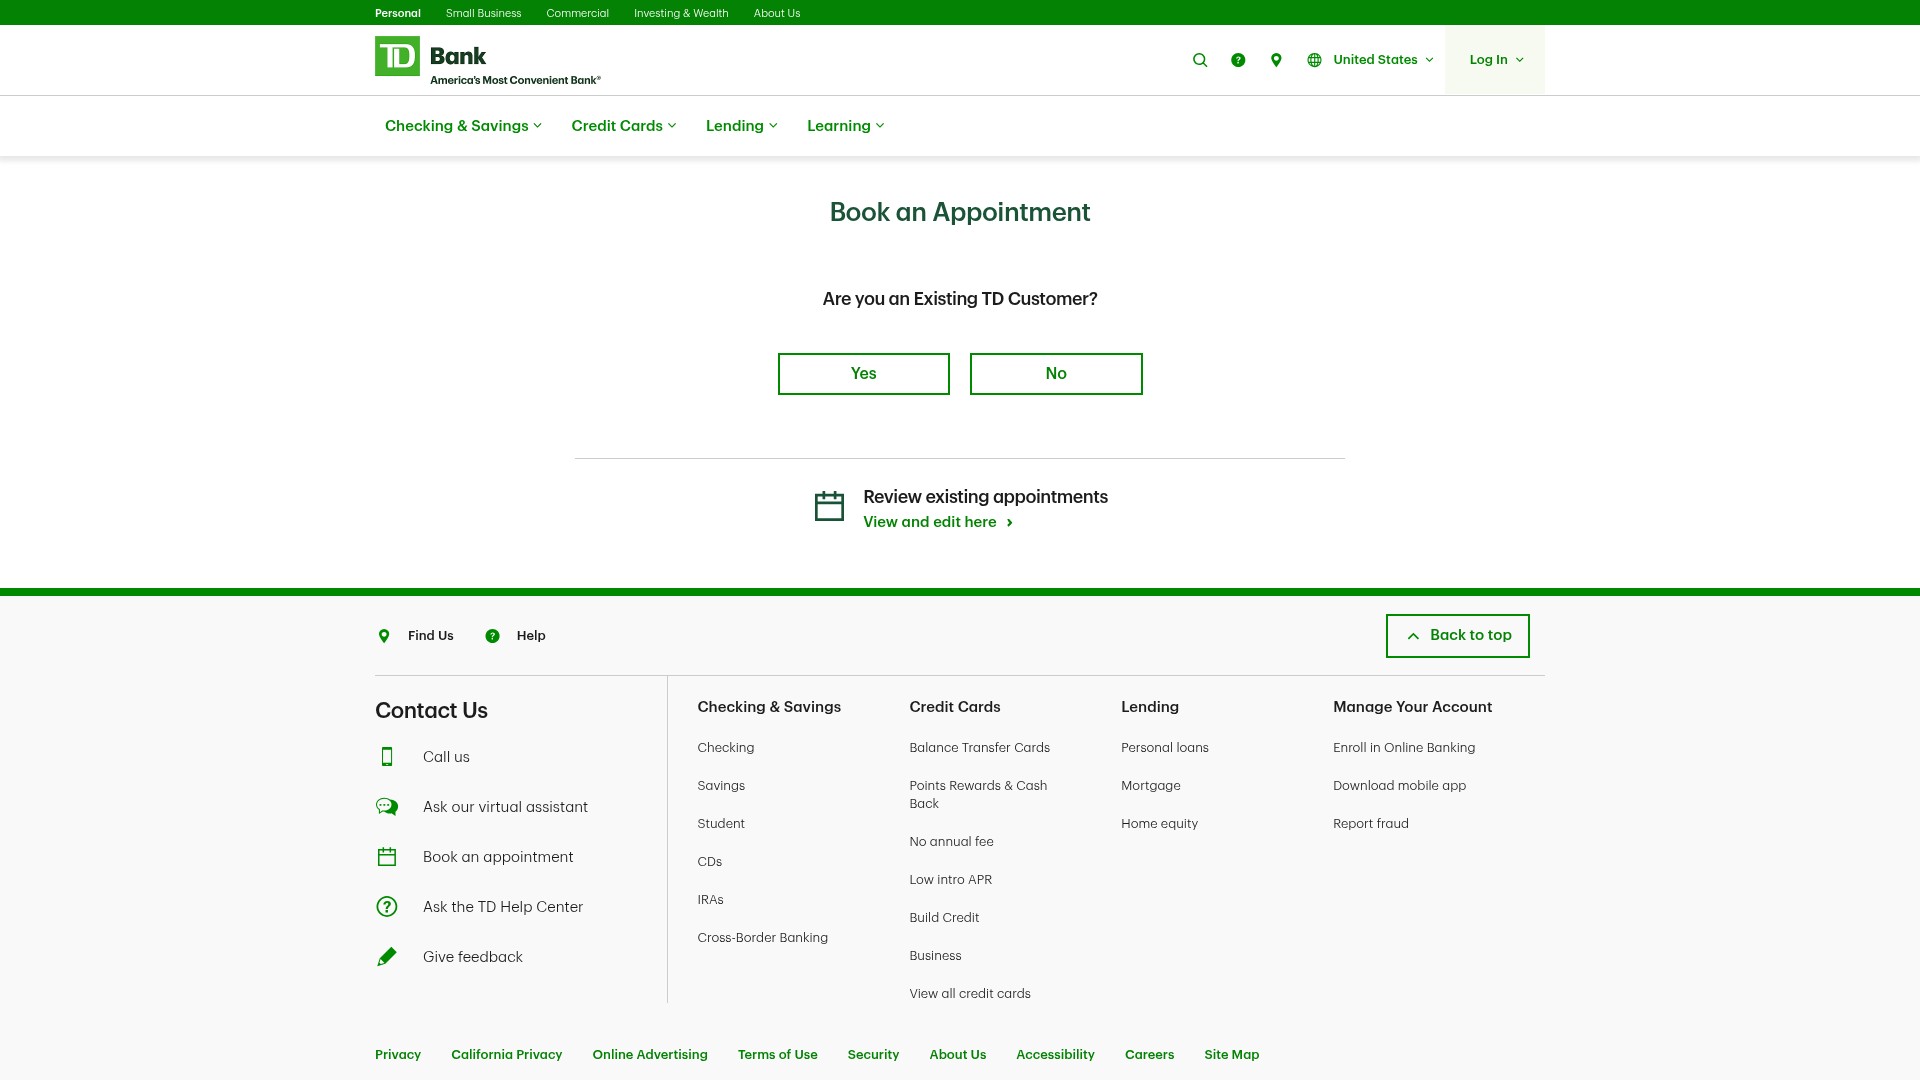
Task: Click the Help question icon in footer
Action: [492, 636]
